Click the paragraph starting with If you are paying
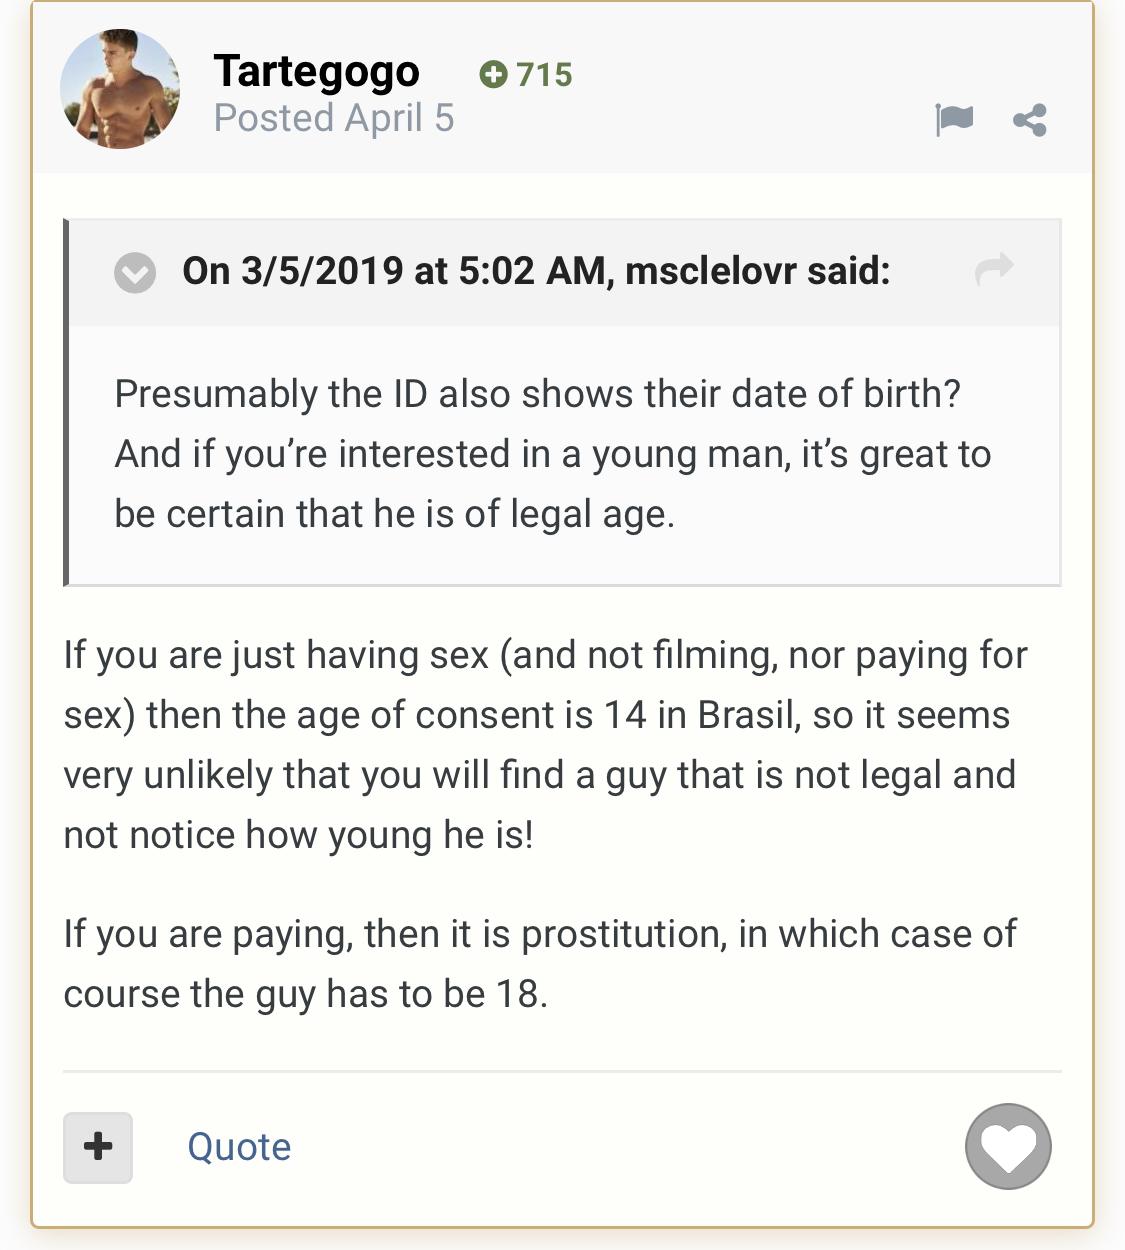The width and height of the screenshot is (1125, 1250). 540,964
